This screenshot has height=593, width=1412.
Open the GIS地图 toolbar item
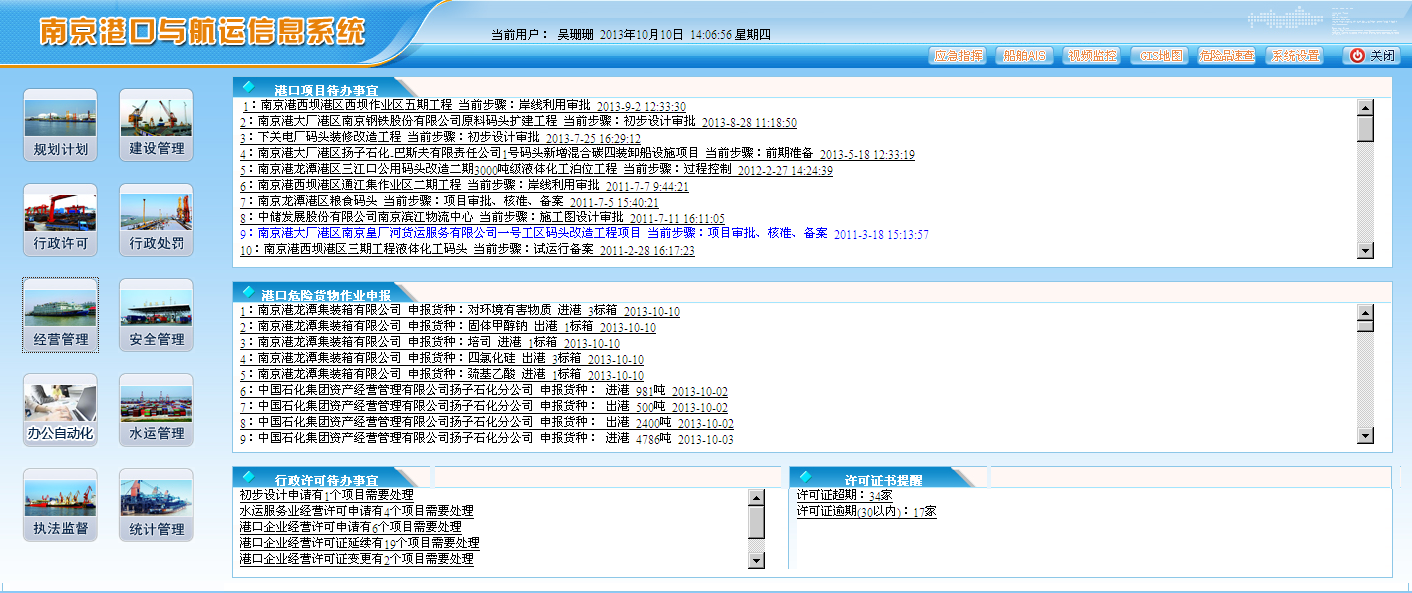(1160, 56)
